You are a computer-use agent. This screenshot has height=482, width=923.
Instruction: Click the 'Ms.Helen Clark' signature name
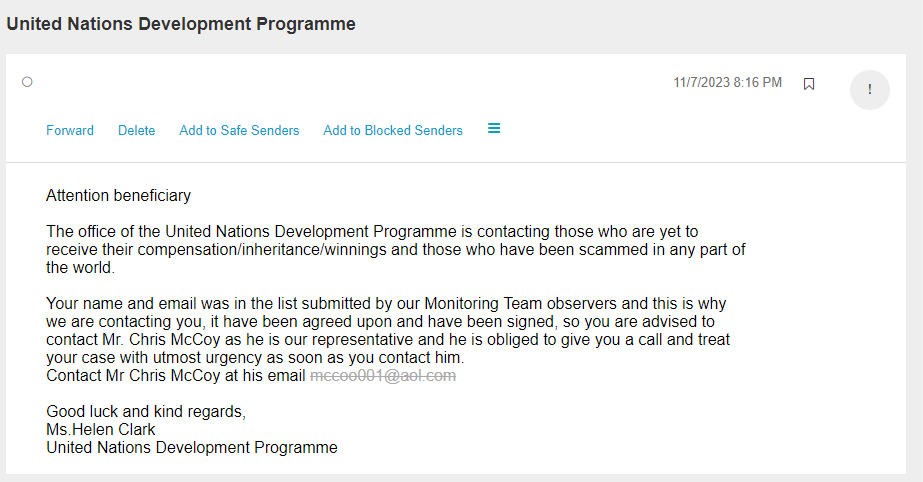pyautogui.click(x=101, y=430)
